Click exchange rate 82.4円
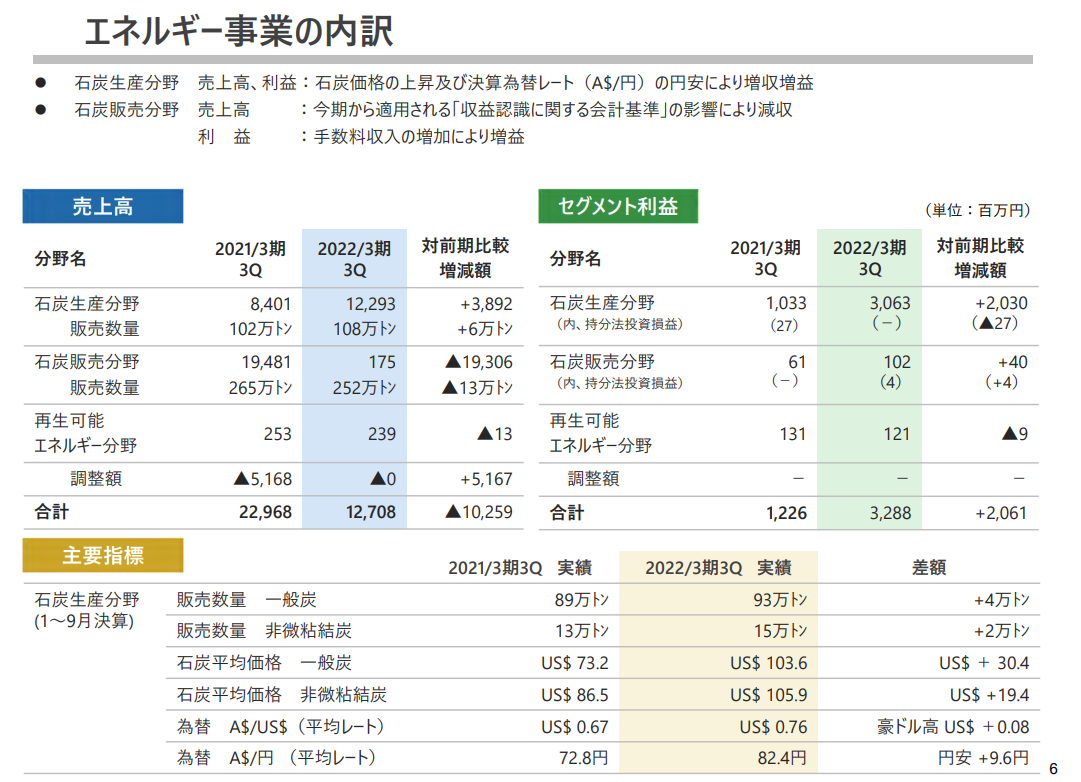Viewport: 1081px width, 782px height. pyautogui.click(x=782, y=758)
